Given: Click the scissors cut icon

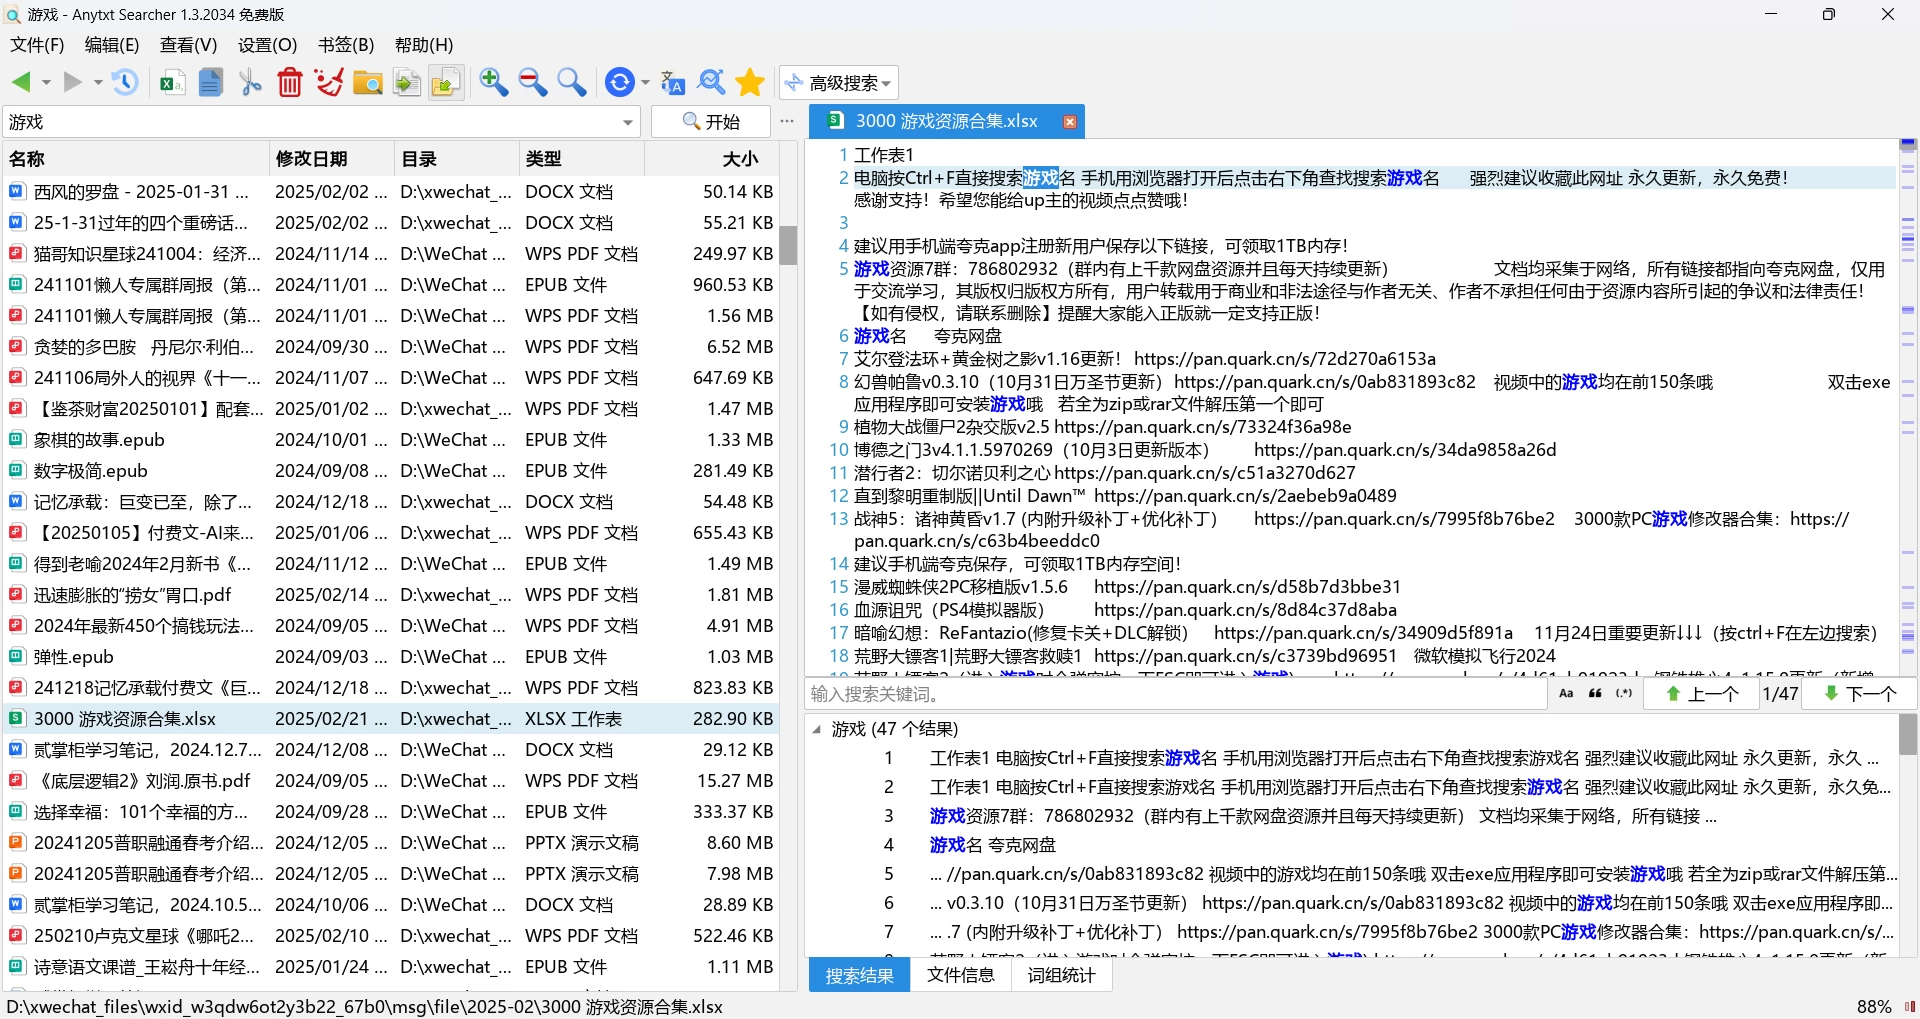Looking at the screenshot, I should point(250,83).
